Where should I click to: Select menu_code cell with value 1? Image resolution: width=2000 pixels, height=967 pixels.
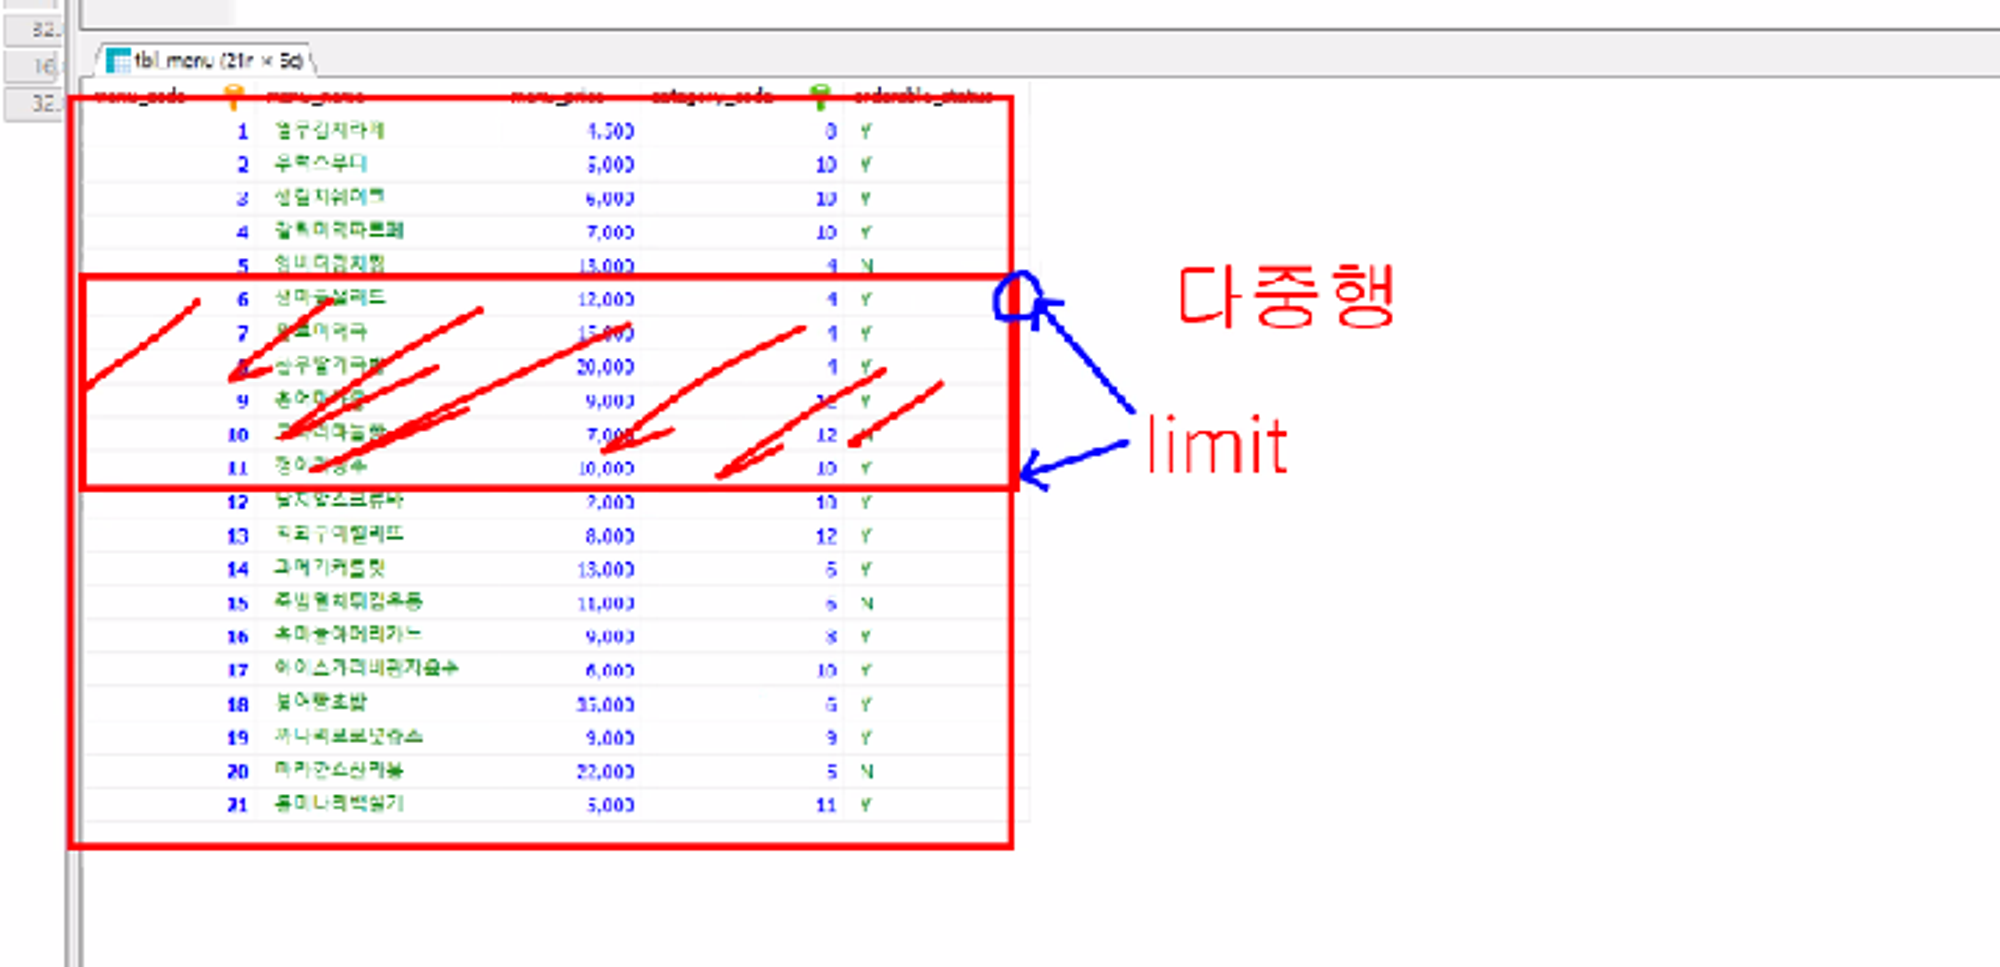(x=242, y=131)
